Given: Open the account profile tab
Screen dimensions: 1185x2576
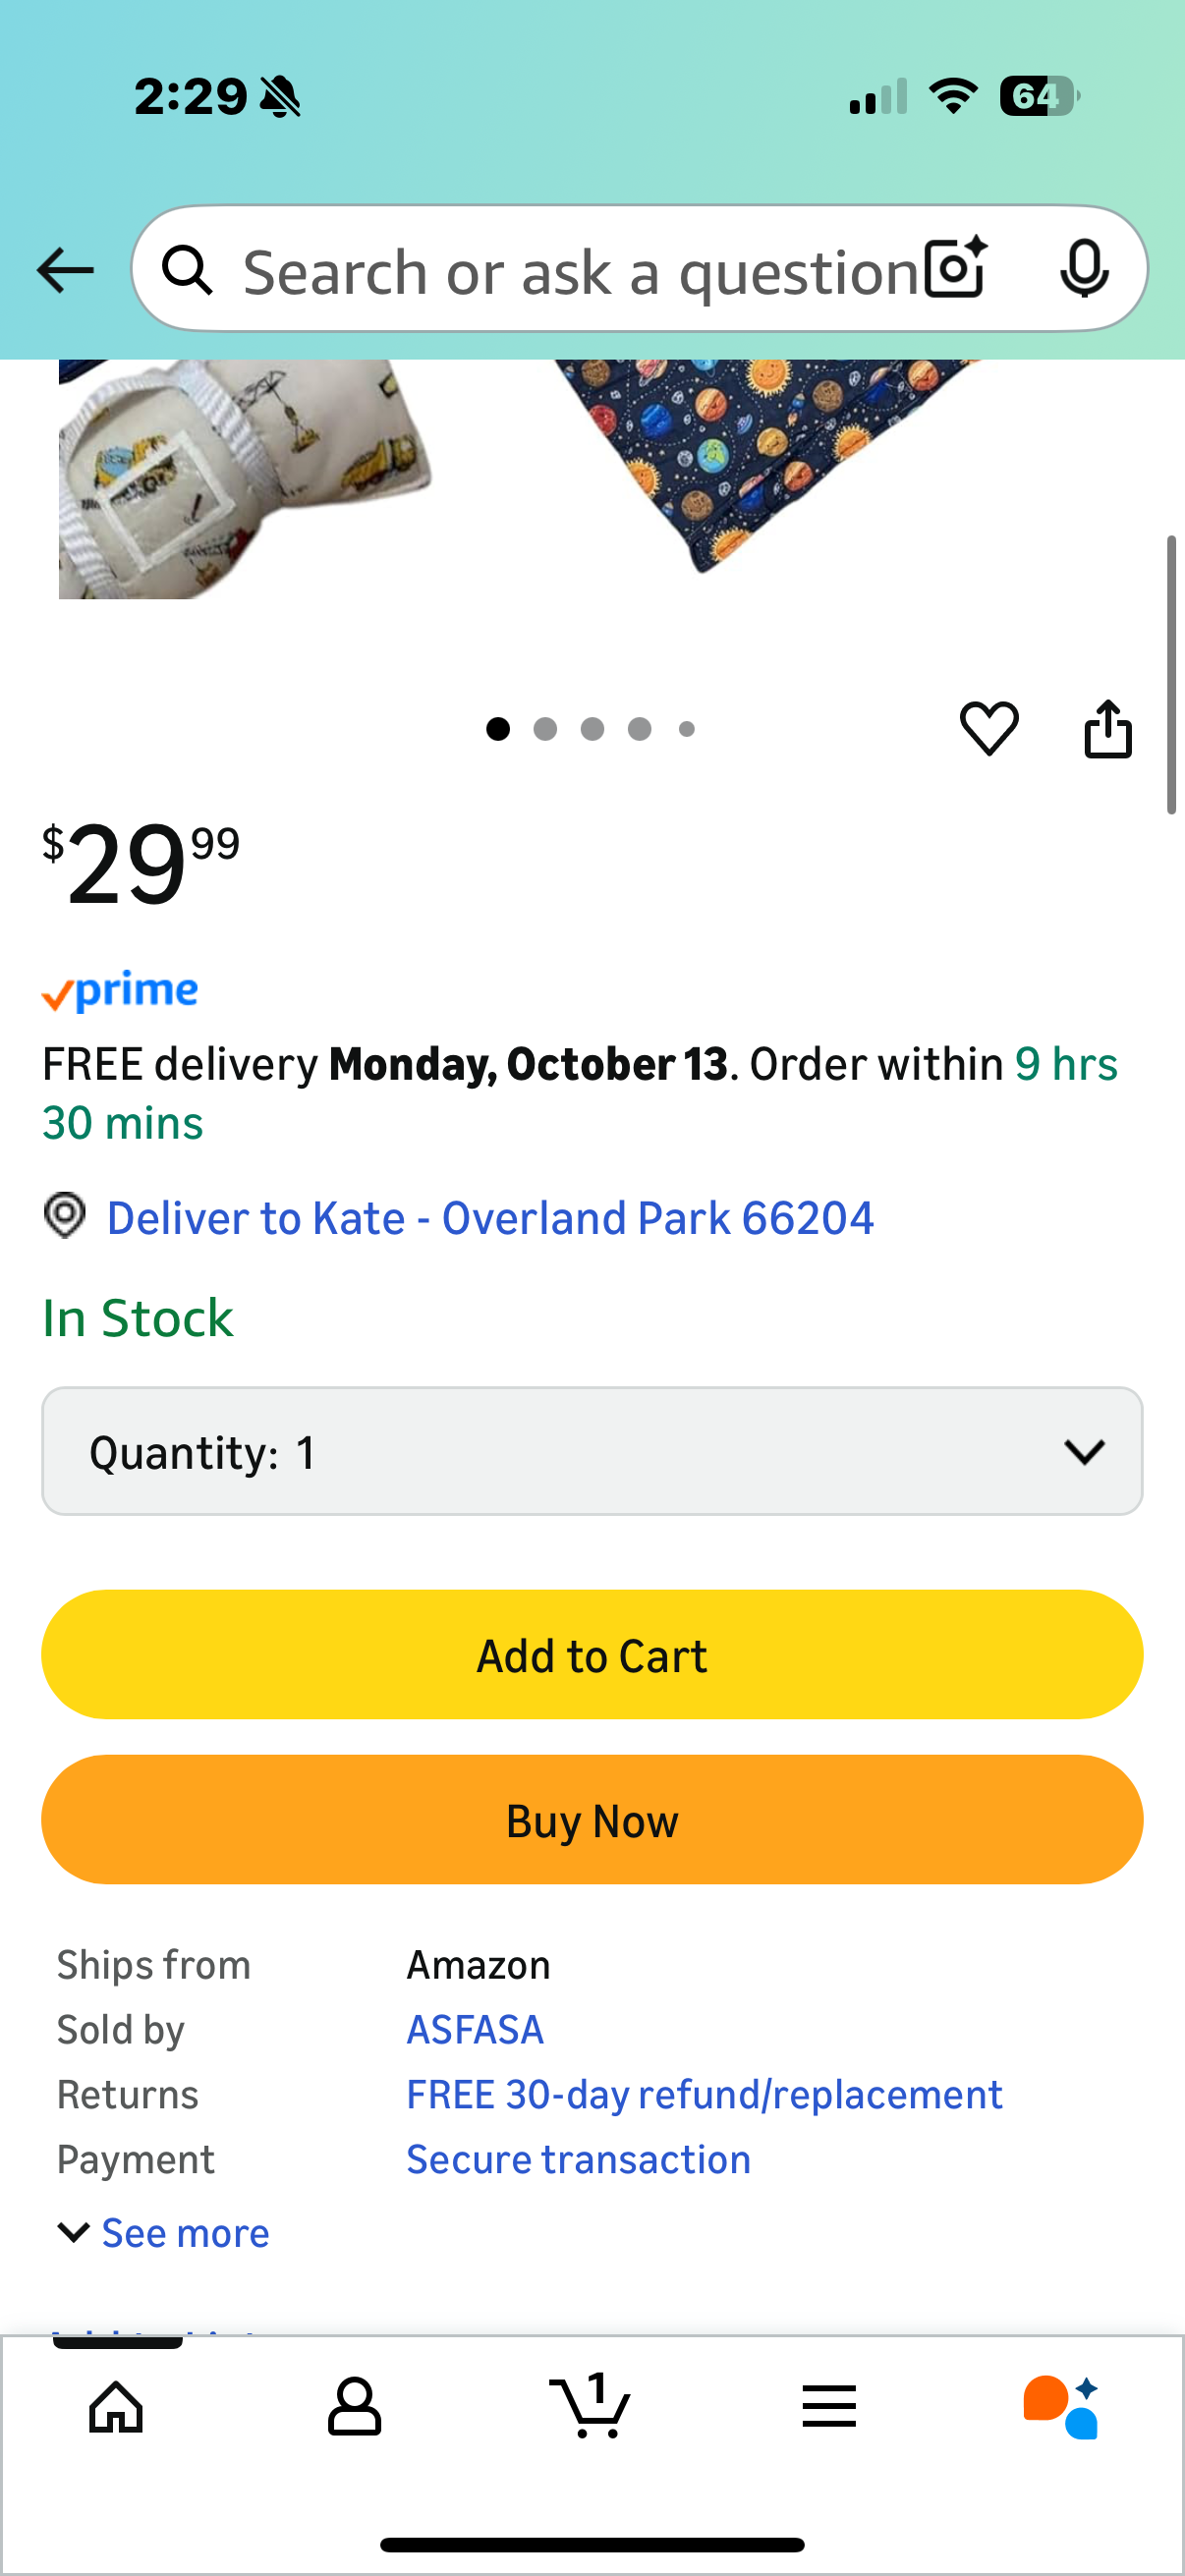Looking at the screenshot, I should [354, 2406].
